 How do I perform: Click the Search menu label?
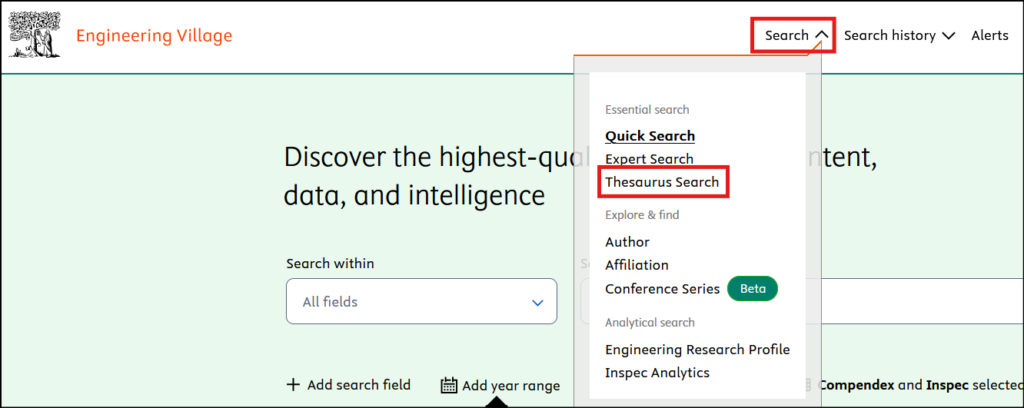click(787, 36)
